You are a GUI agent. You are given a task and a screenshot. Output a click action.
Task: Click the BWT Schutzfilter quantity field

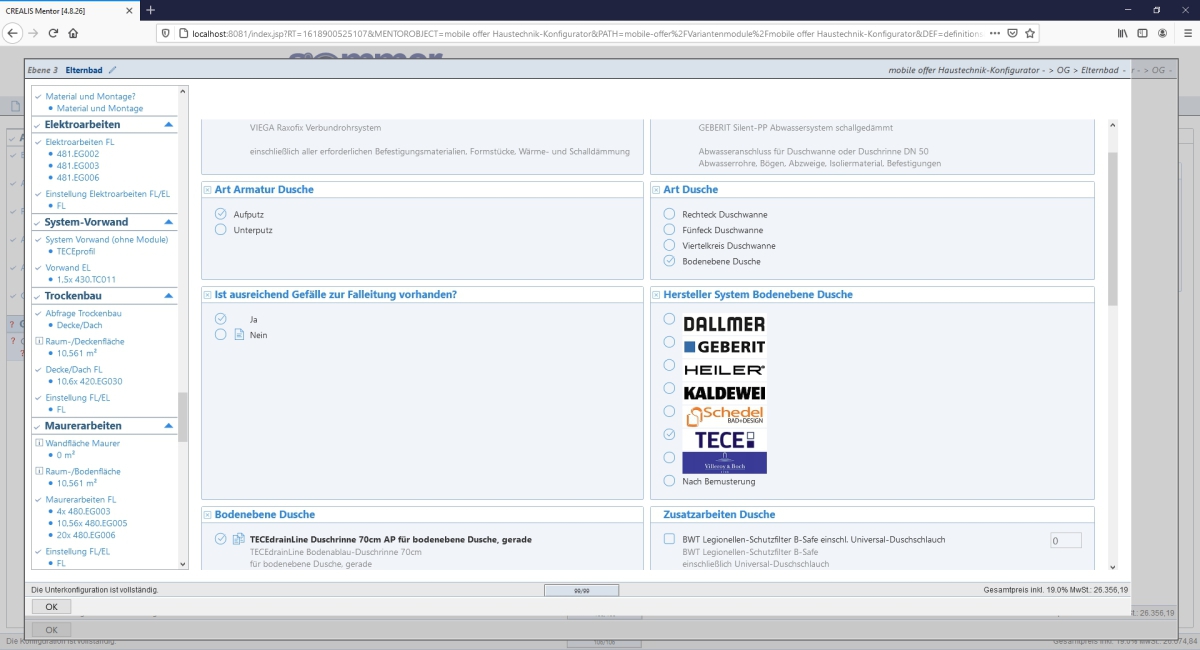(x=1066, y=541)
